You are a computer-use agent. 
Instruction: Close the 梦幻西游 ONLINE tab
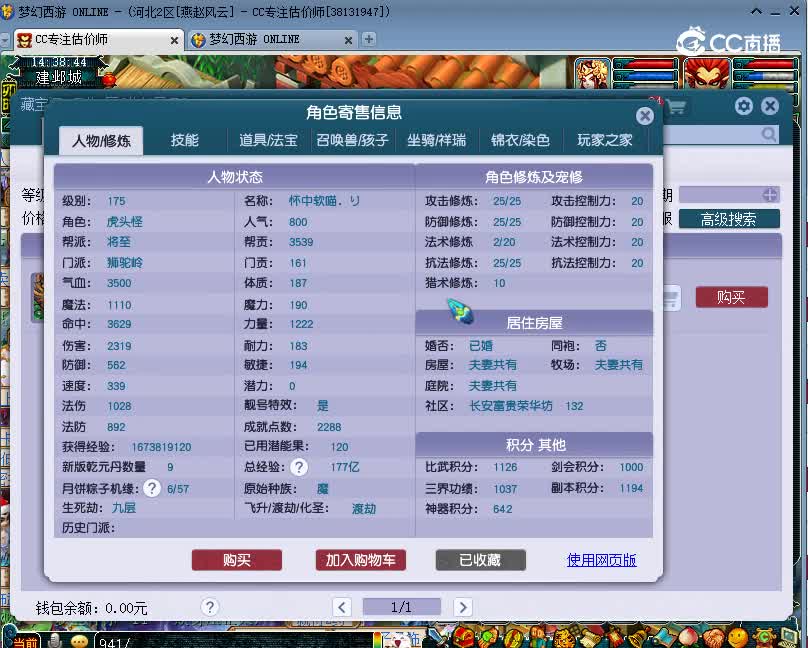tap(348, 40)
